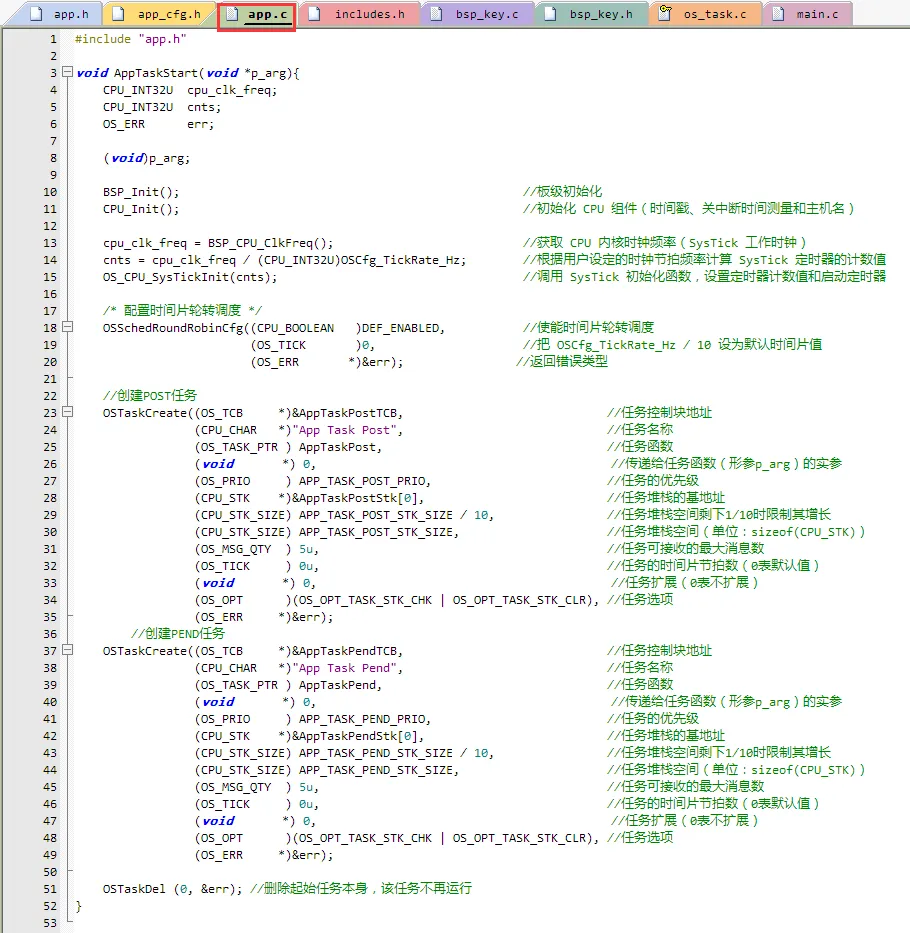The width and height of the screenshot is (910, 933).
Task: Collapse the AppTaskStart function fold at line 3
Action: tap(65, 73)
